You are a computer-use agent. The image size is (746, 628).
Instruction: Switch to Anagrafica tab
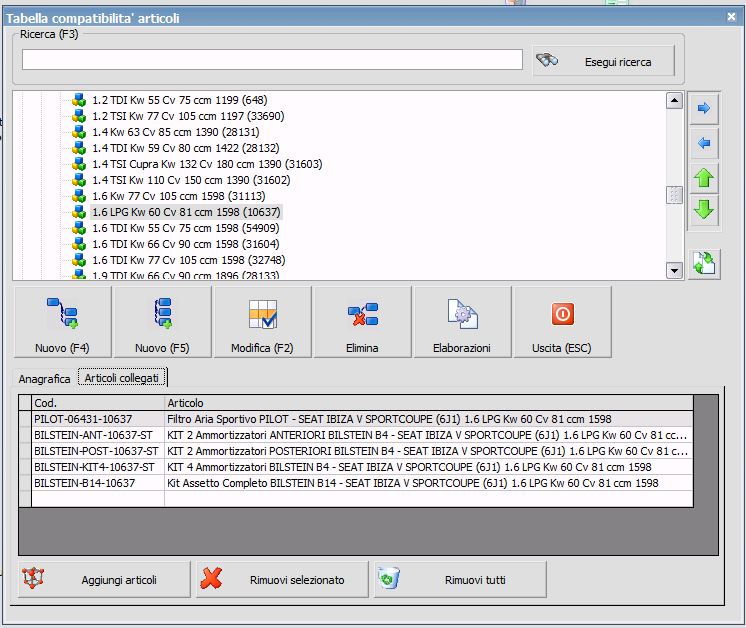click(x=44, y=379)
